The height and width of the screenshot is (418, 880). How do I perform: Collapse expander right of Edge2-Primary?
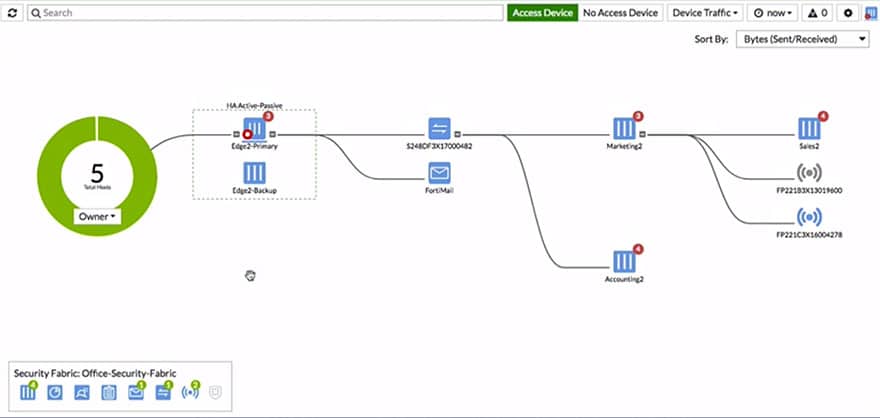point(272,134)
